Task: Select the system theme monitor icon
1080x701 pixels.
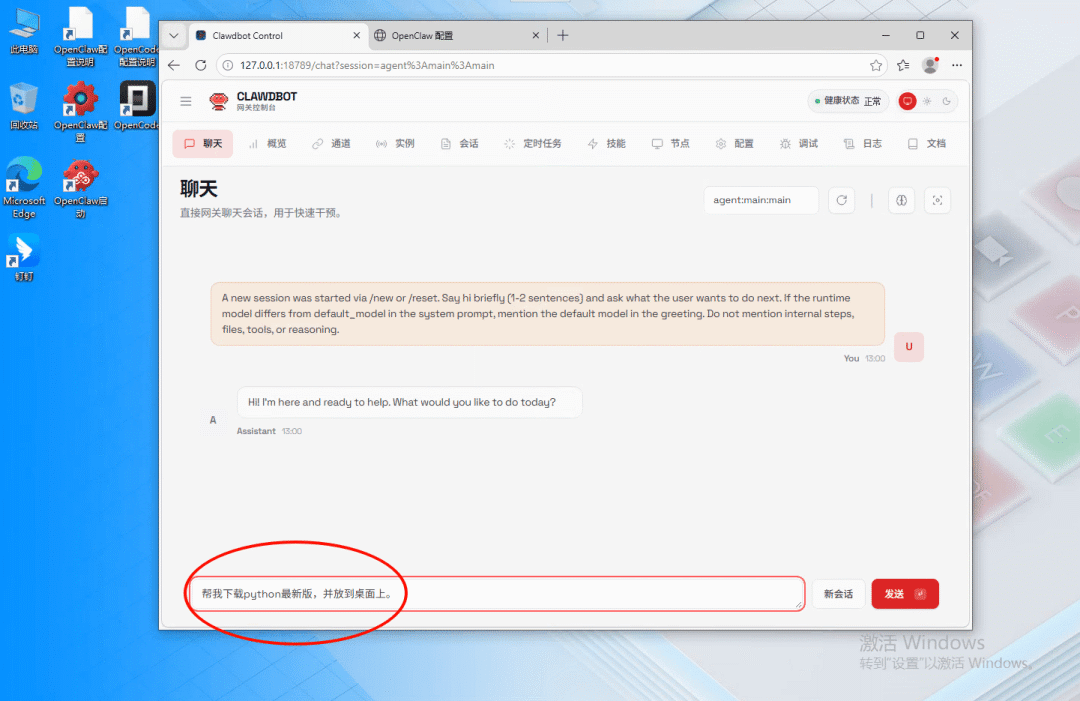Action: point(908,101)
